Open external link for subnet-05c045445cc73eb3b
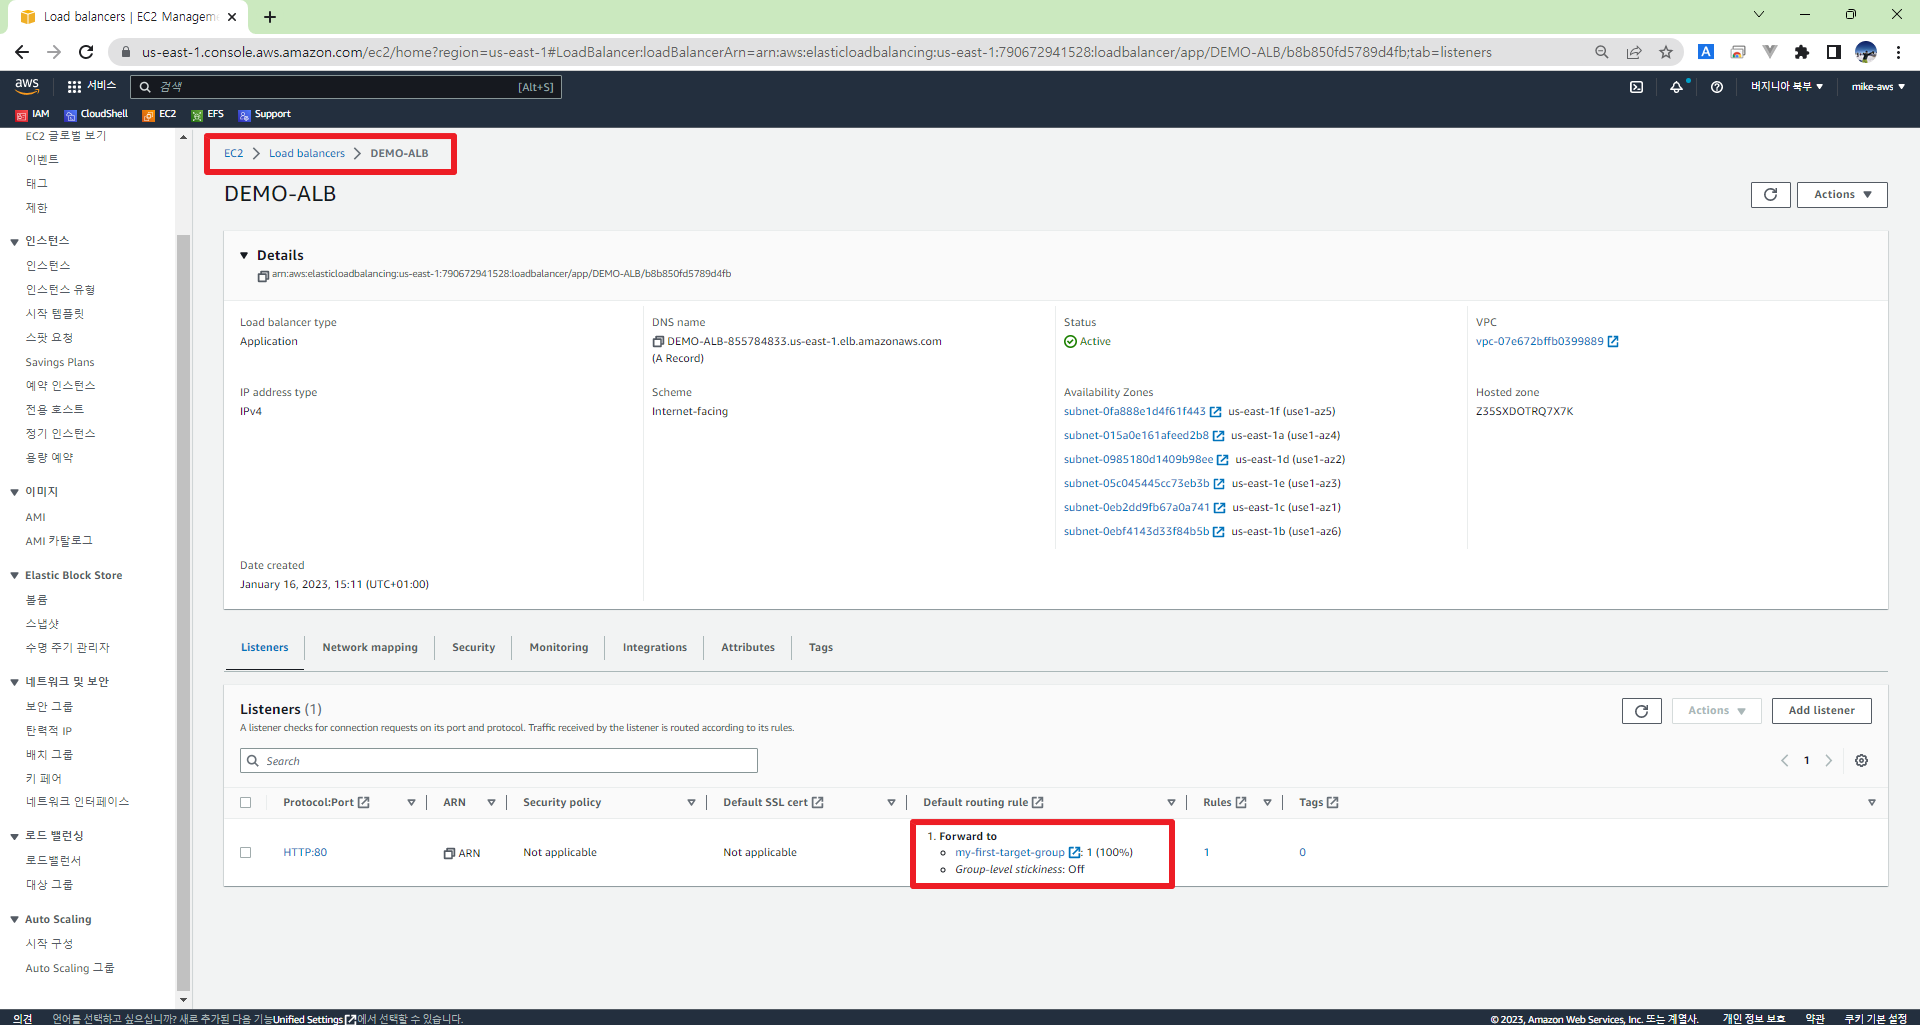This screenshot has height=1025, width=1920. pyautogui.click(x=1219, y=484)
